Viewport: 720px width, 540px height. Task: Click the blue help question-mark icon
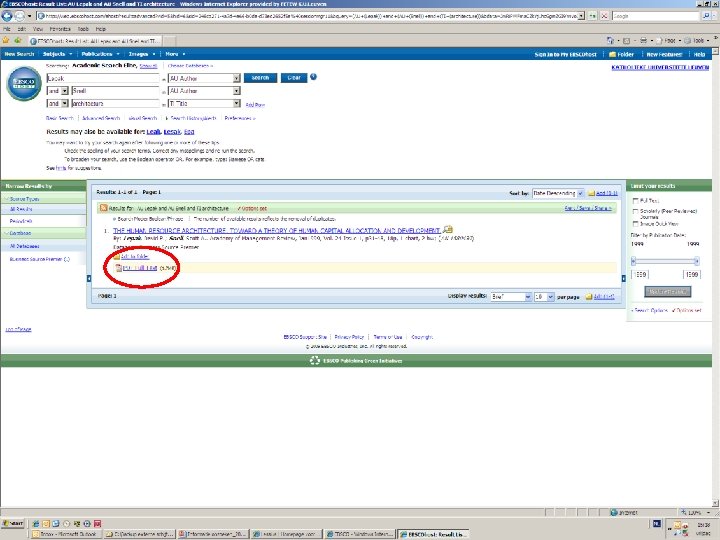point(313,77)
